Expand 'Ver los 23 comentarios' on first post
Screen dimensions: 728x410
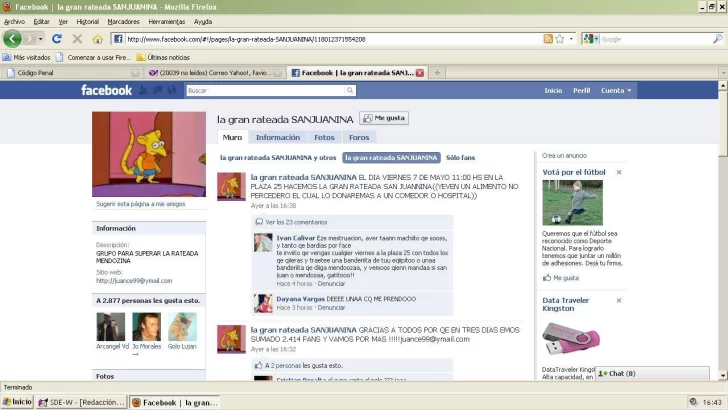tap(296, 222)
